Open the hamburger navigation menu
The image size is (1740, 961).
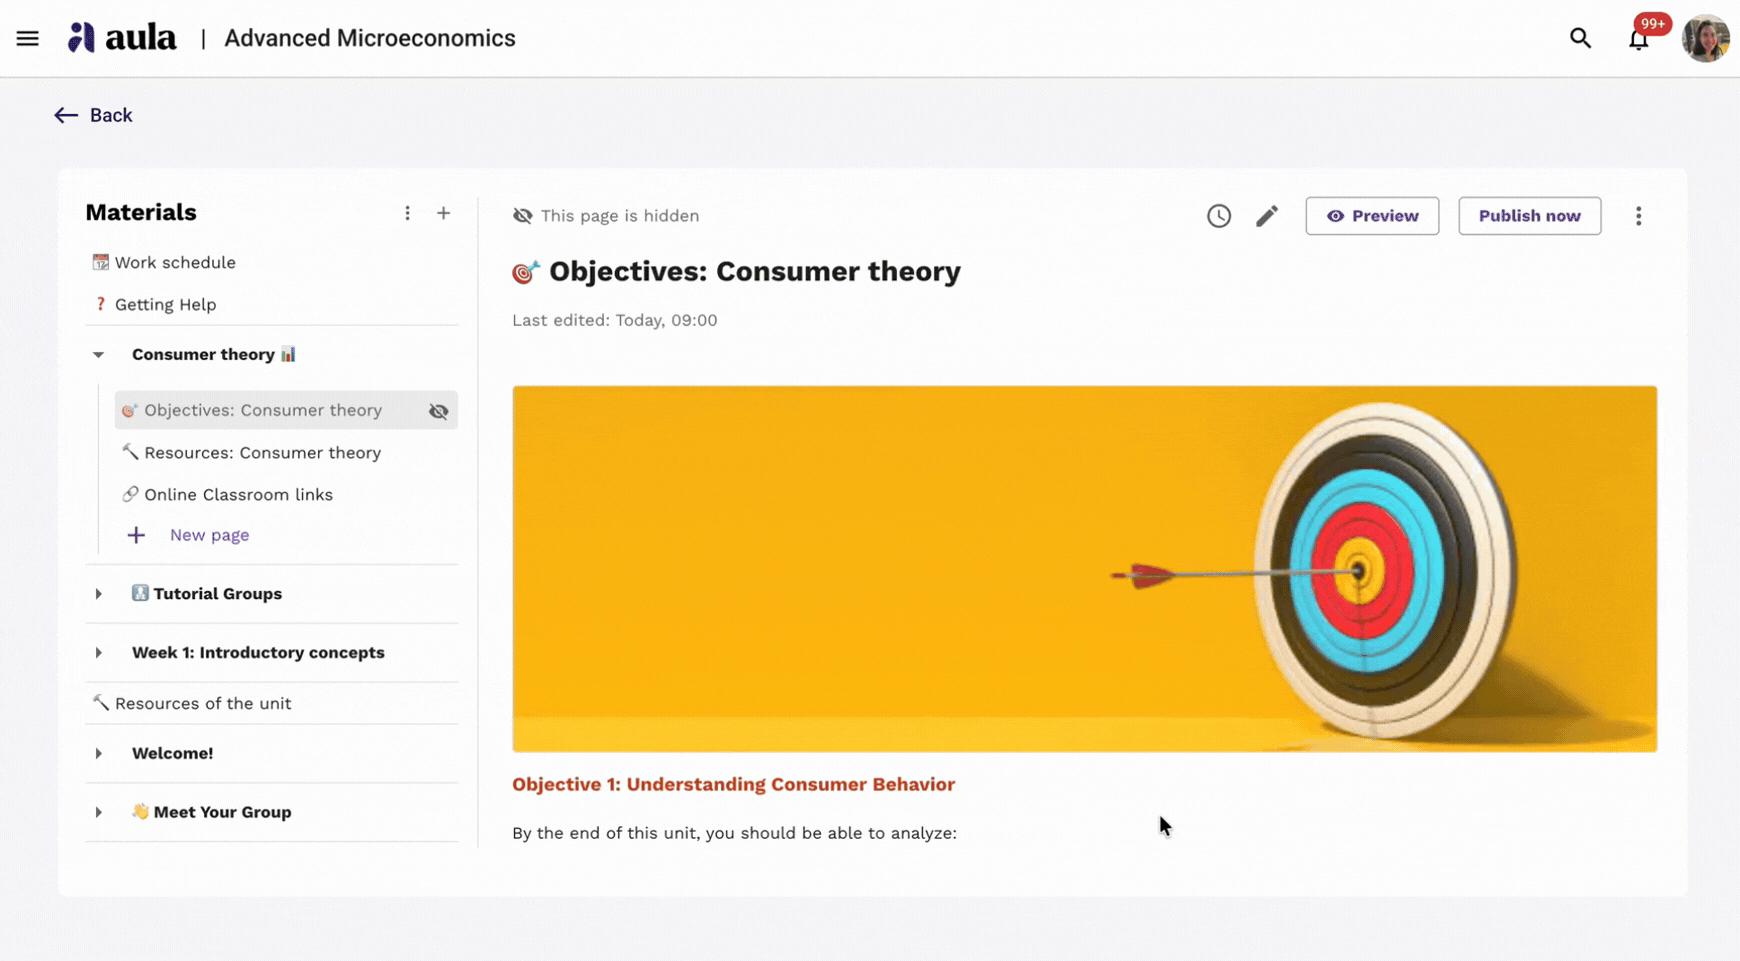coord(28,38)
